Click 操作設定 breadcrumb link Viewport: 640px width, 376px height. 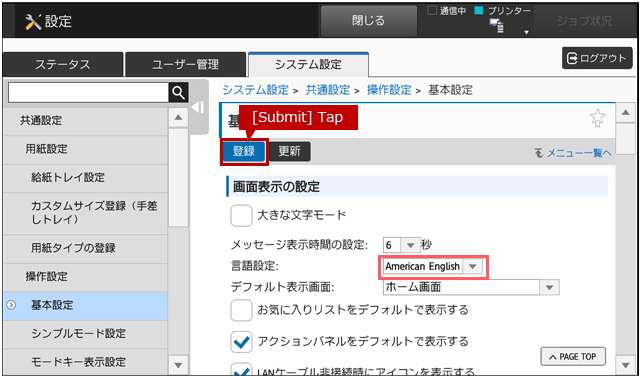(x=389, y=90)
